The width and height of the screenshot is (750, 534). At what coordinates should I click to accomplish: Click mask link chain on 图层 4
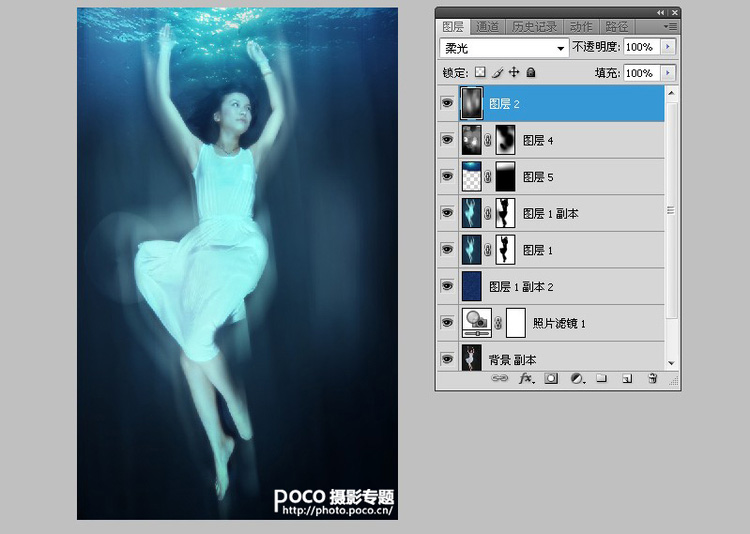[x=487, y=140]
